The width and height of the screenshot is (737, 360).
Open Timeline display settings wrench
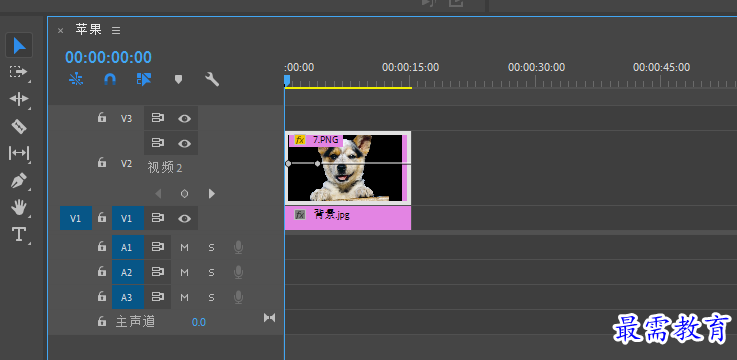(212, 79)
